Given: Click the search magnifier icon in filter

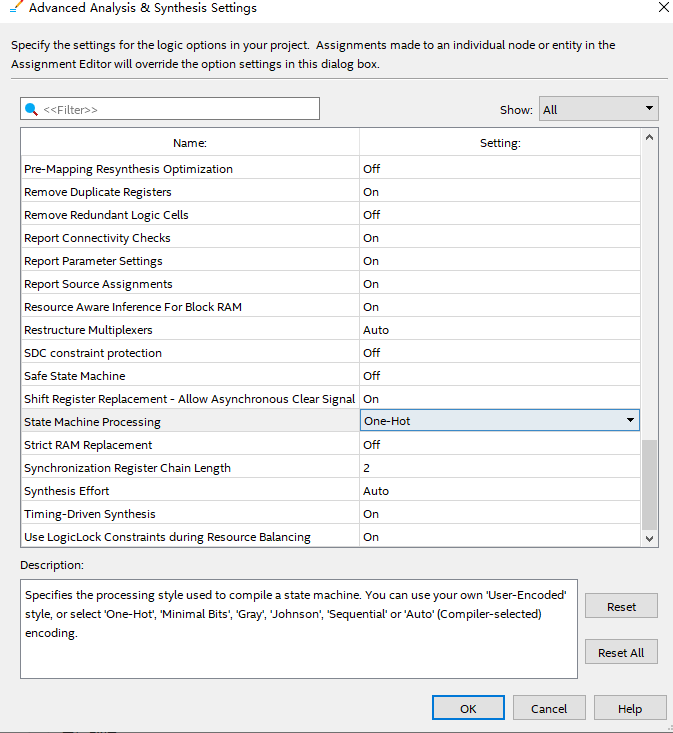Looking at the screenshot, I should (x=31, y=109).
